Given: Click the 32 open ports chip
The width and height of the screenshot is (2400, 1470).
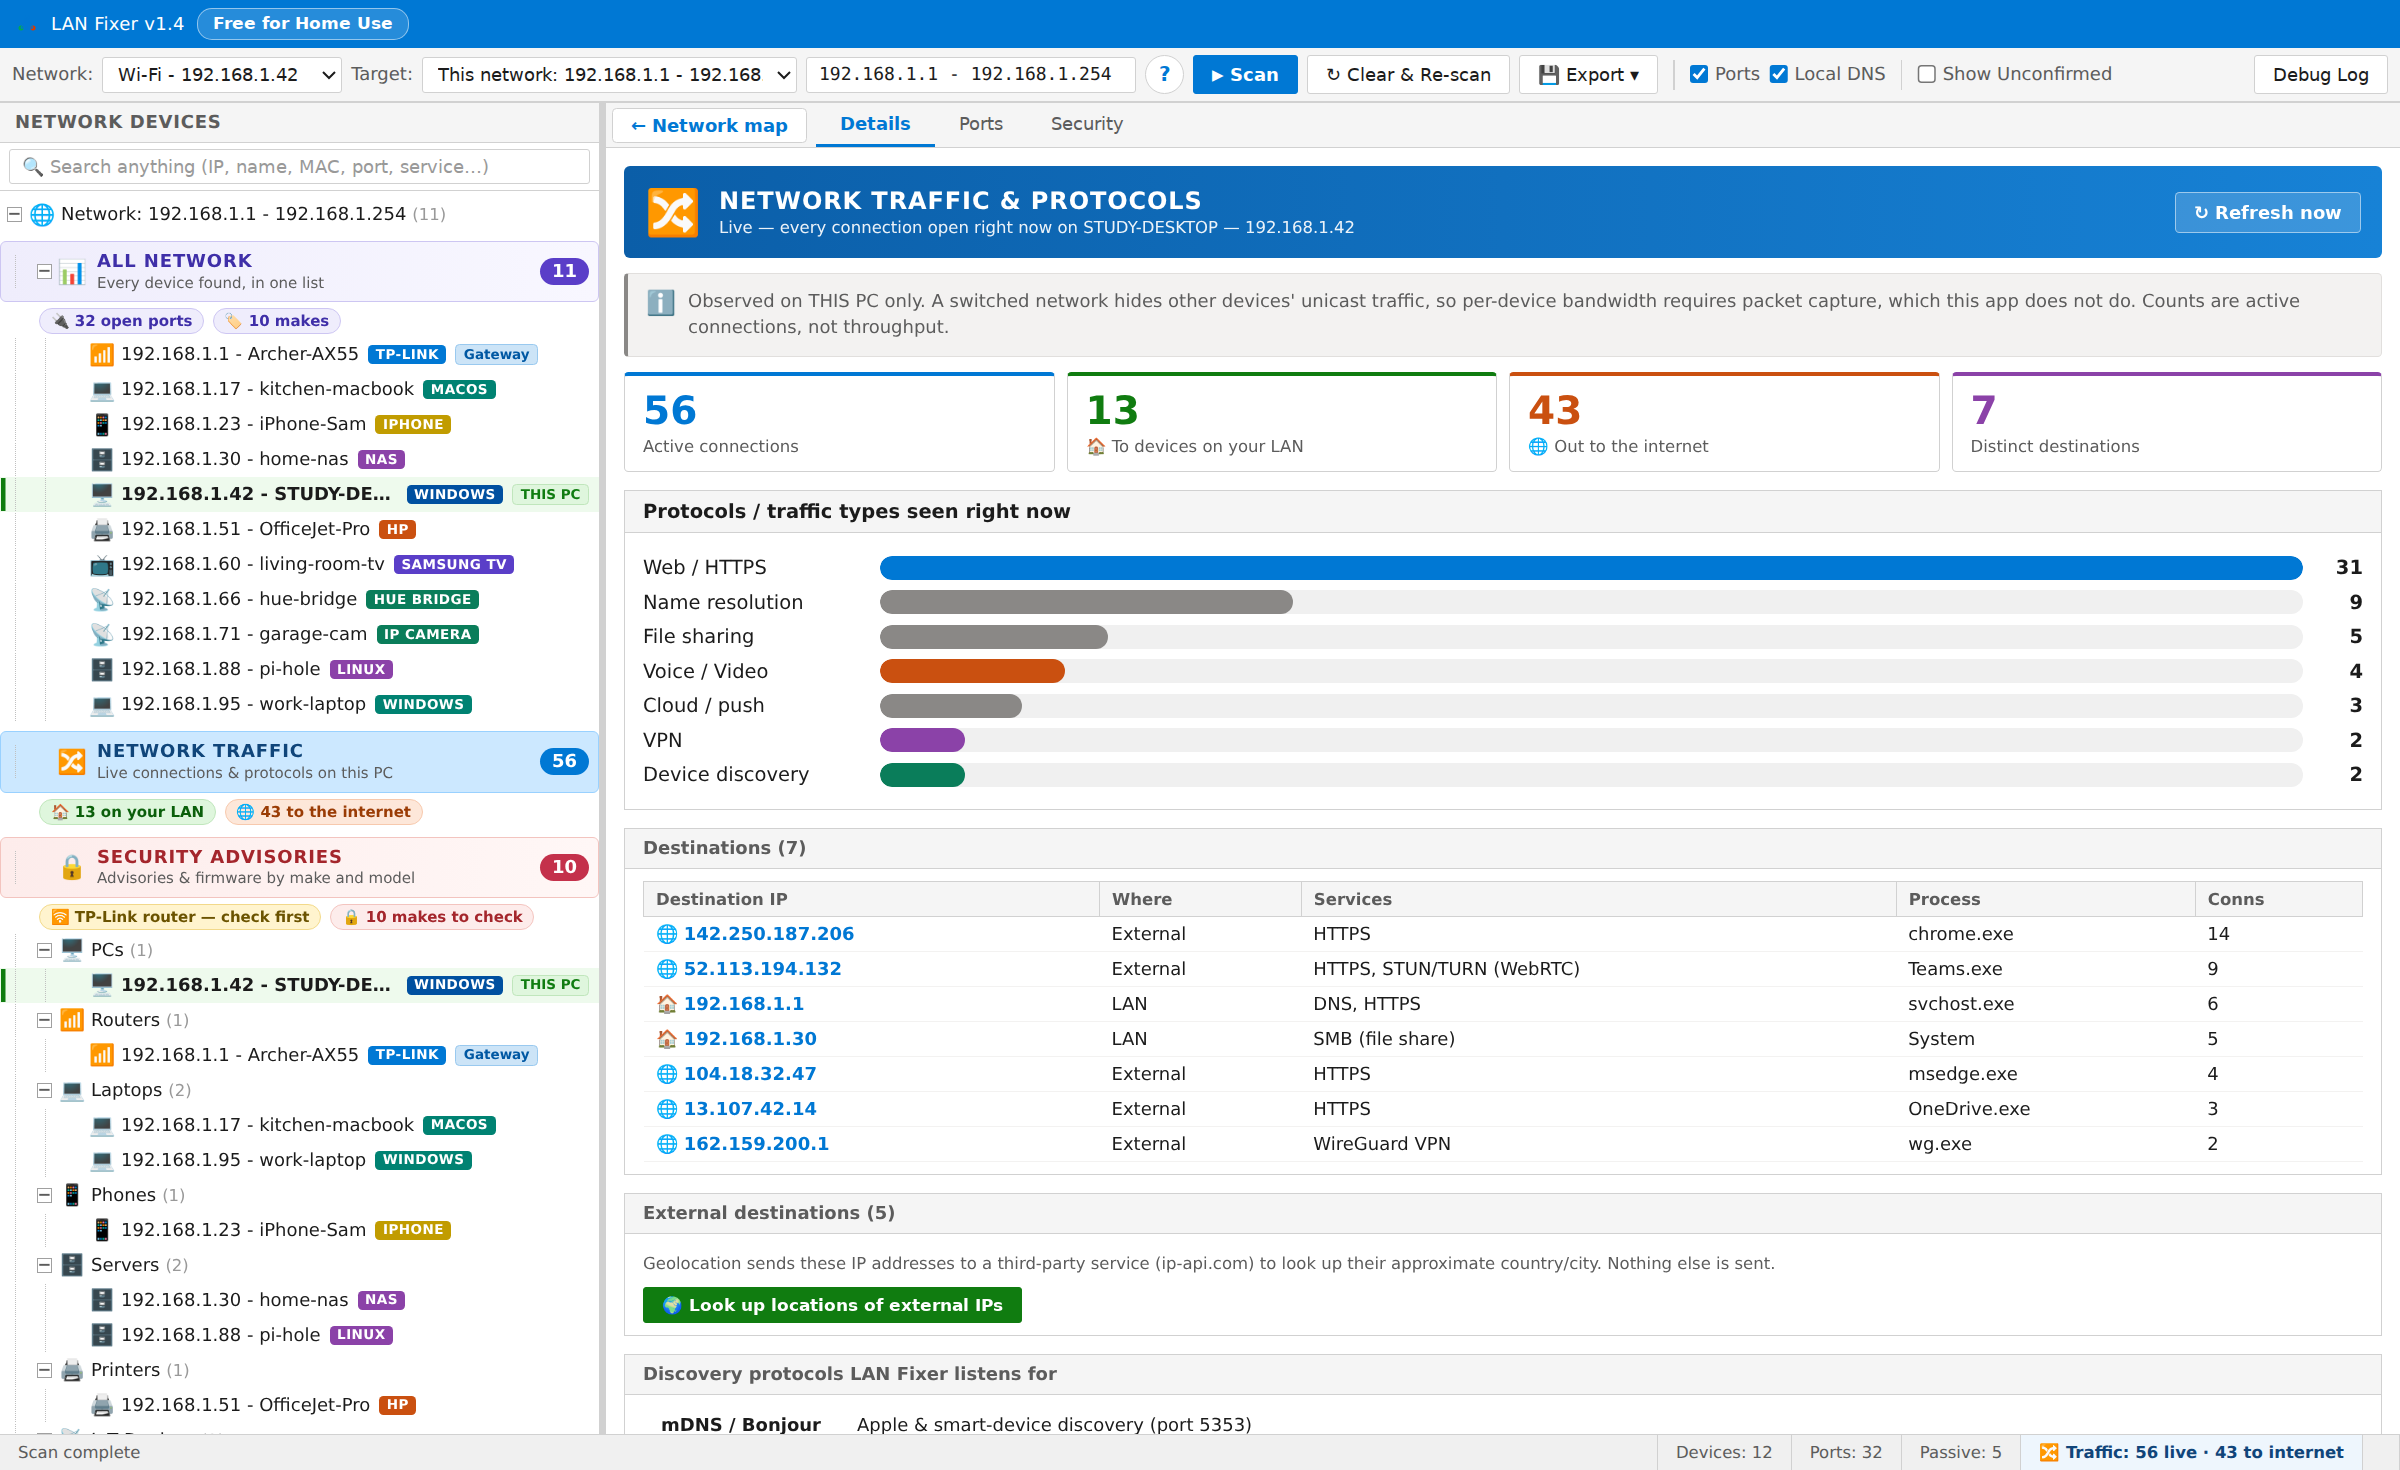Looking at the screenshot, I should [122, 321].
